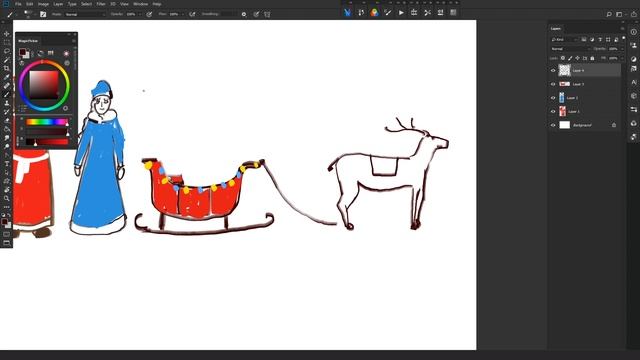Screen dimensions: 640x360
Task: Select the Rectangular Marquee tool
Action: 7,42
